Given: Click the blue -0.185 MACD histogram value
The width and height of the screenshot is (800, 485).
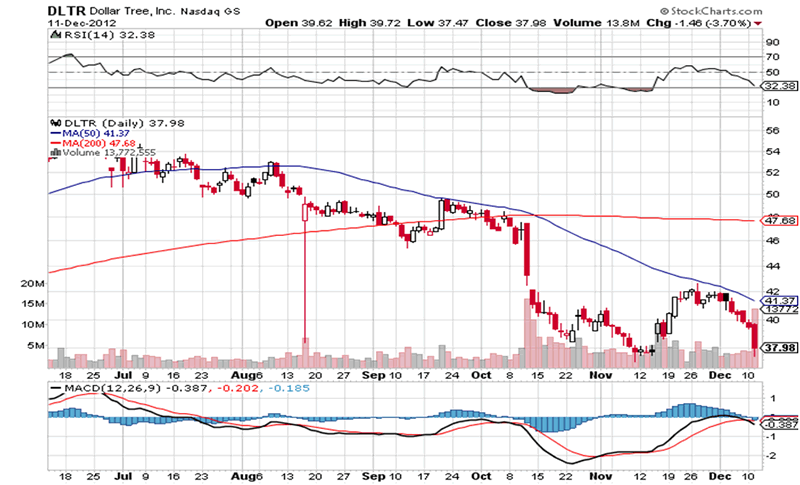Looking at the screenshot, I should click(287, 388).
